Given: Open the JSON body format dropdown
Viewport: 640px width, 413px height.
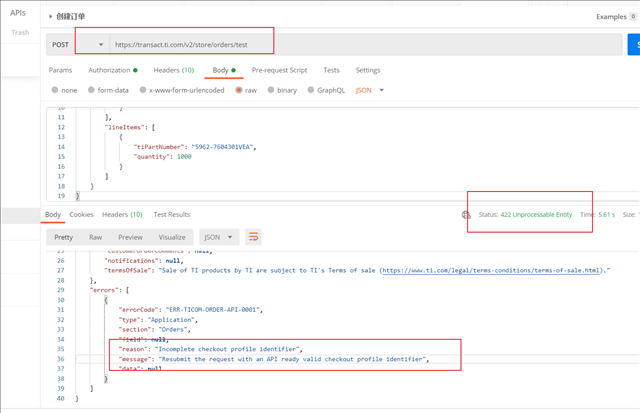Looking at the screenshot, I should coord(368,90).
